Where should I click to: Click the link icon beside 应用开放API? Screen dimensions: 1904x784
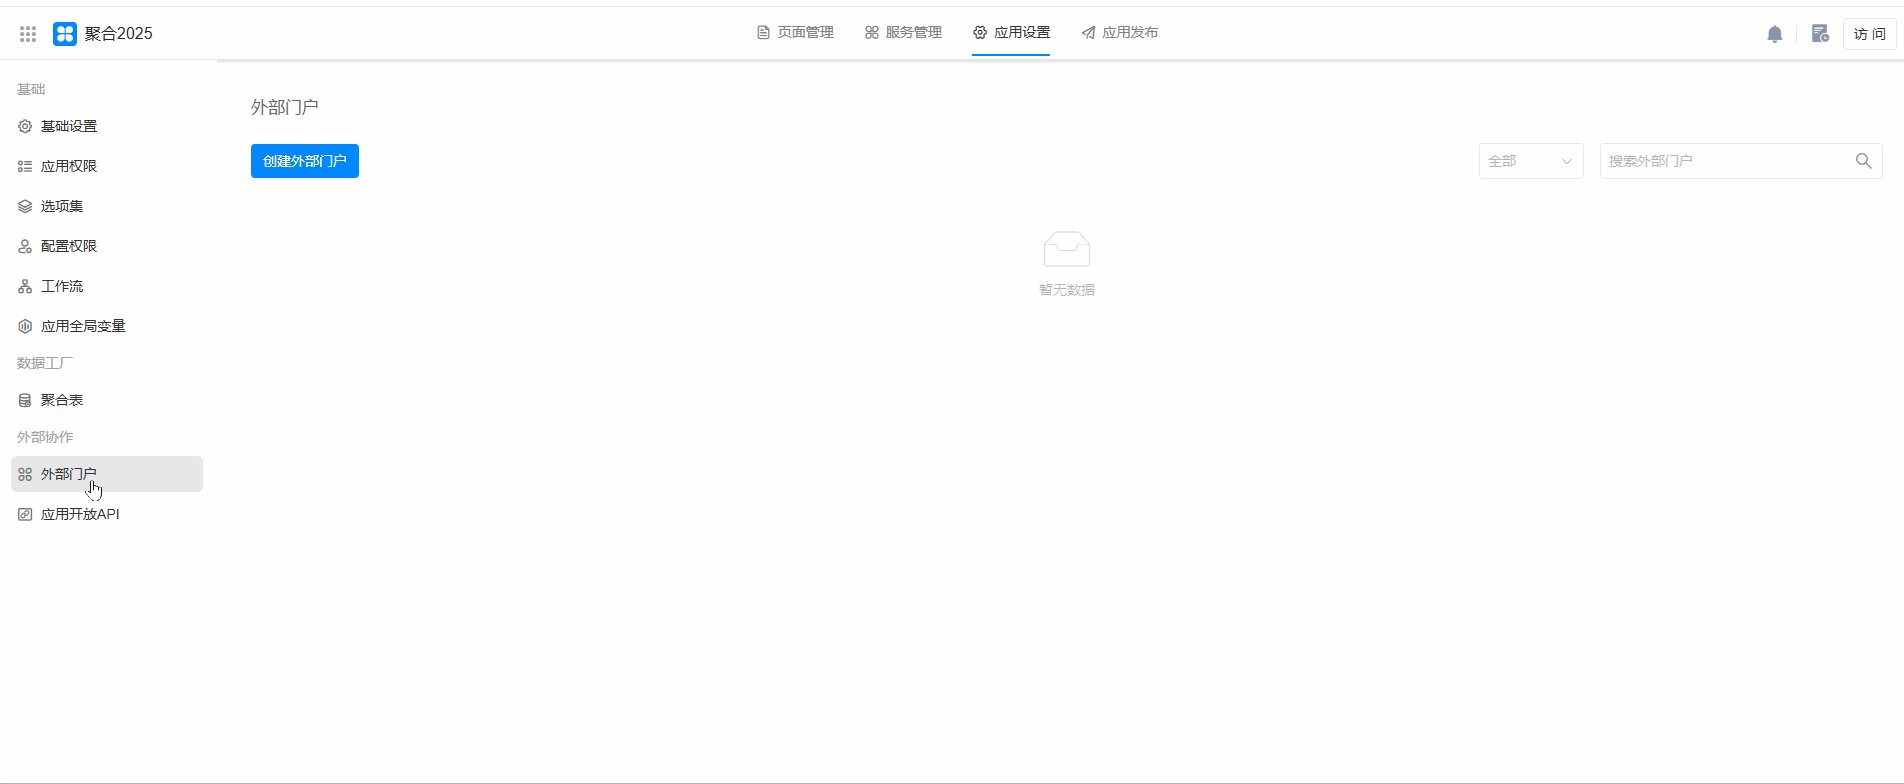pyautogui.click(x=25, y=515)
